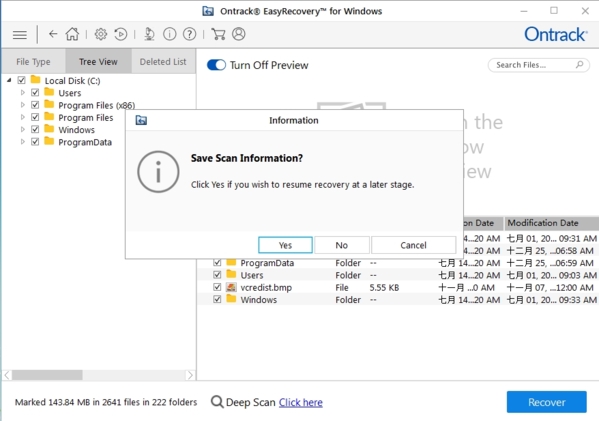599x421 pixels.
Task: Expand the Program Files (x86) node
Action: coord(23,105)
